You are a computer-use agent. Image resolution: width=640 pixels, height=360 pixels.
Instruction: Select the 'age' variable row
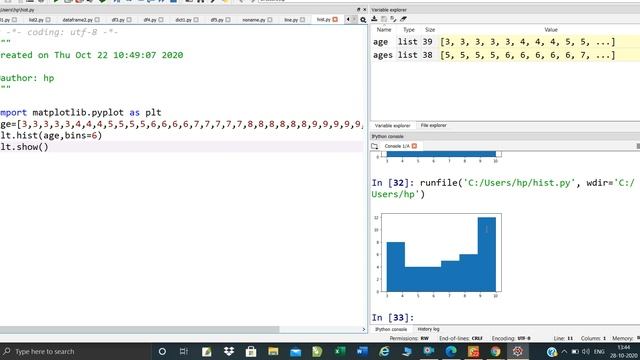(505, 42)
